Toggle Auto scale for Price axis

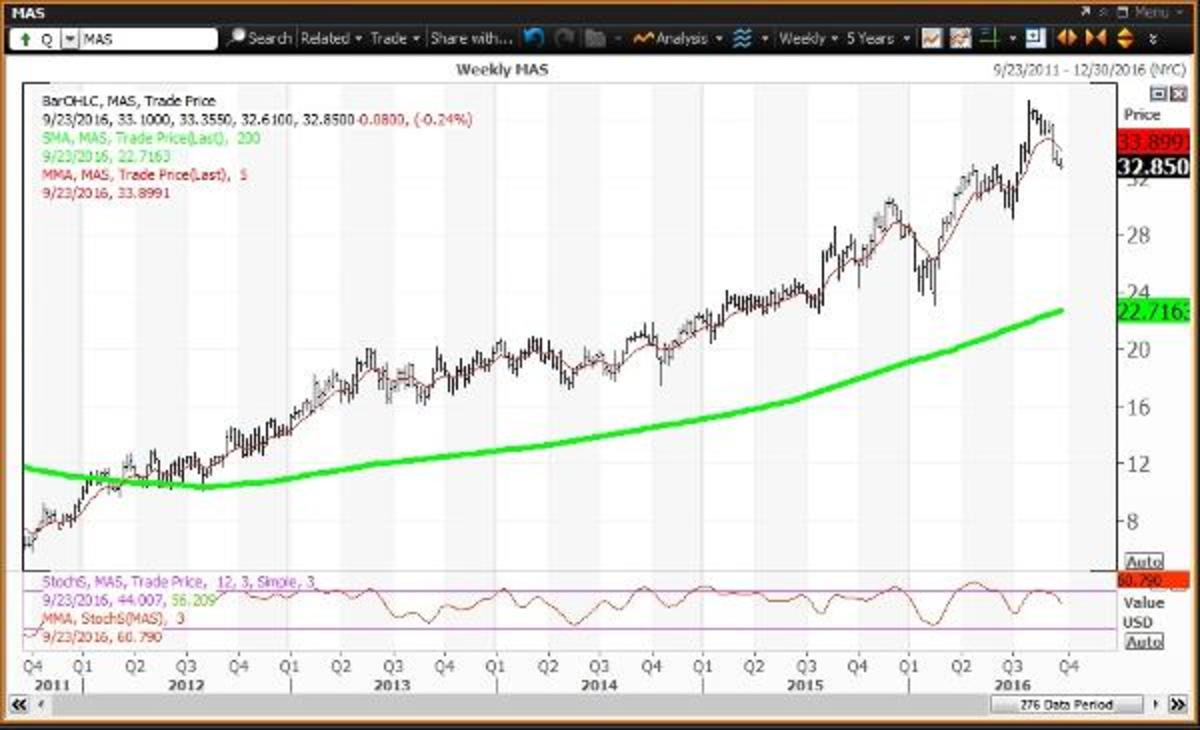[1144, 561]
